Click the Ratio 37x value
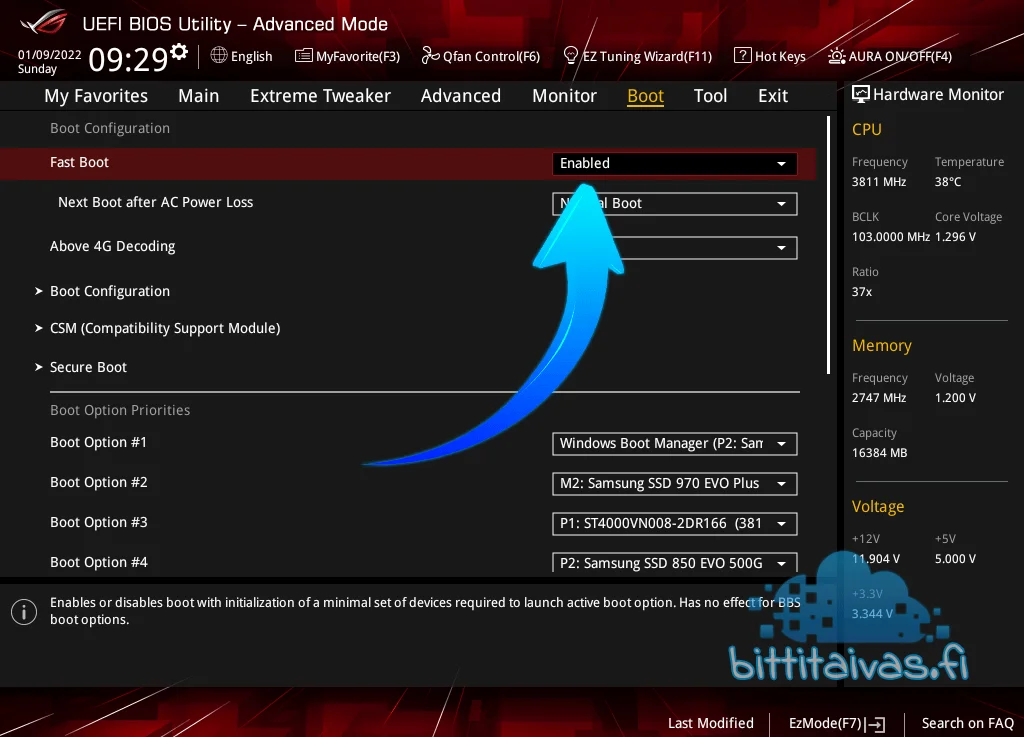1024x737 pixels. [861, 292]
